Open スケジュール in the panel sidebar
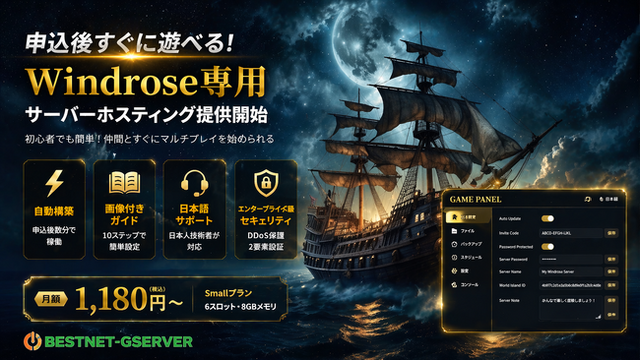Screen dimensions: 640x360 click(x=467, y=258)
